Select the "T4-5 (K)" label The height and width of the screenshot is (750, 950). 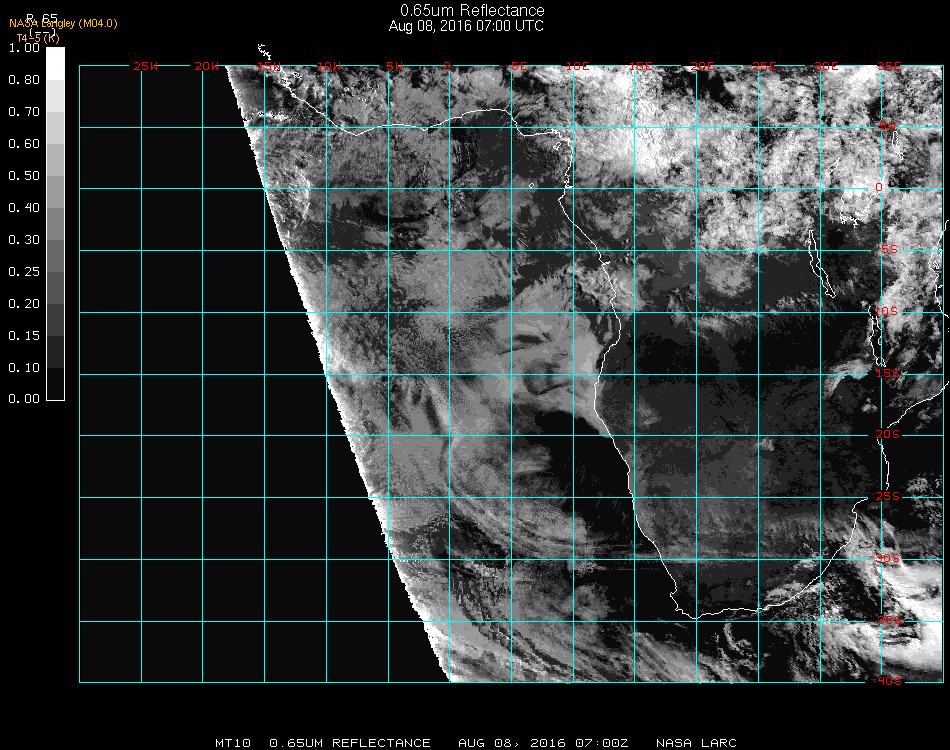tap(38, 38)
